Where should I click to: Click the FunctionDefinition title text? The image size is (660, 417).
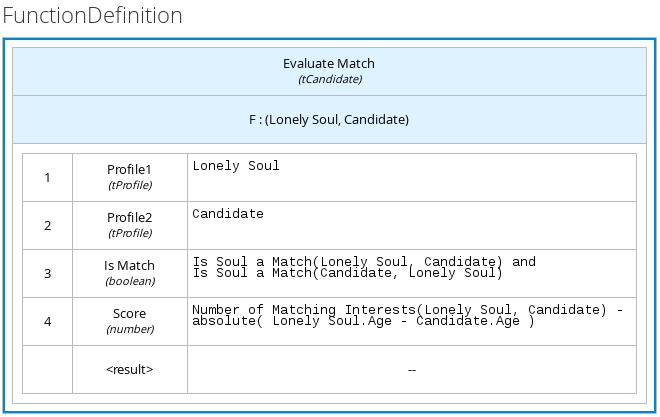[92, 16]
